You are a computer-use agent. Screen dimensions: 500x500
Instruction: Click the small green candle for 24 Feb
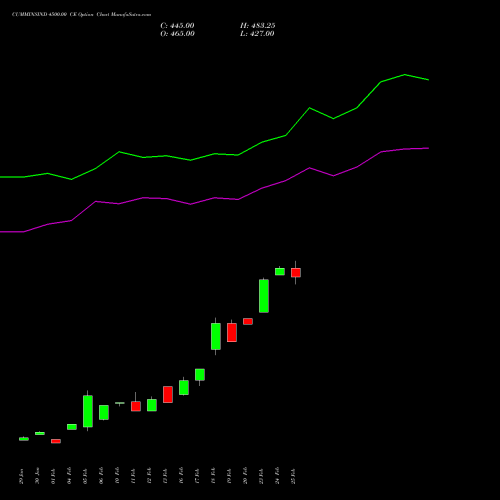280,271
